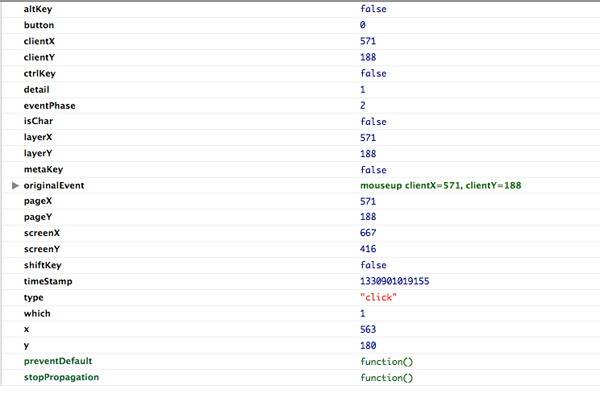This screenshot has width=600, height=406.
Task: Select the layerX property name
Action: (x=38, y=137)
